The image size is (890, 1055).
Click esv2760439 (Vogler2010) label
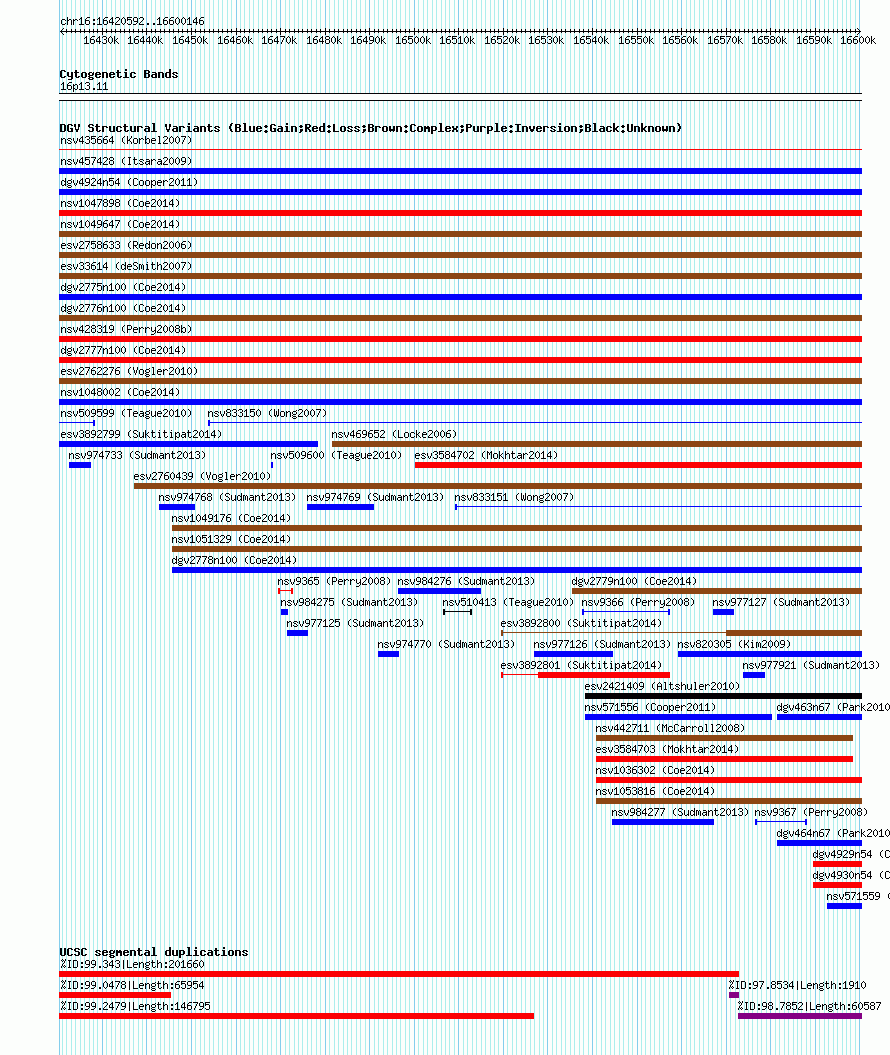pyautogui.click(x=202, y=476)
